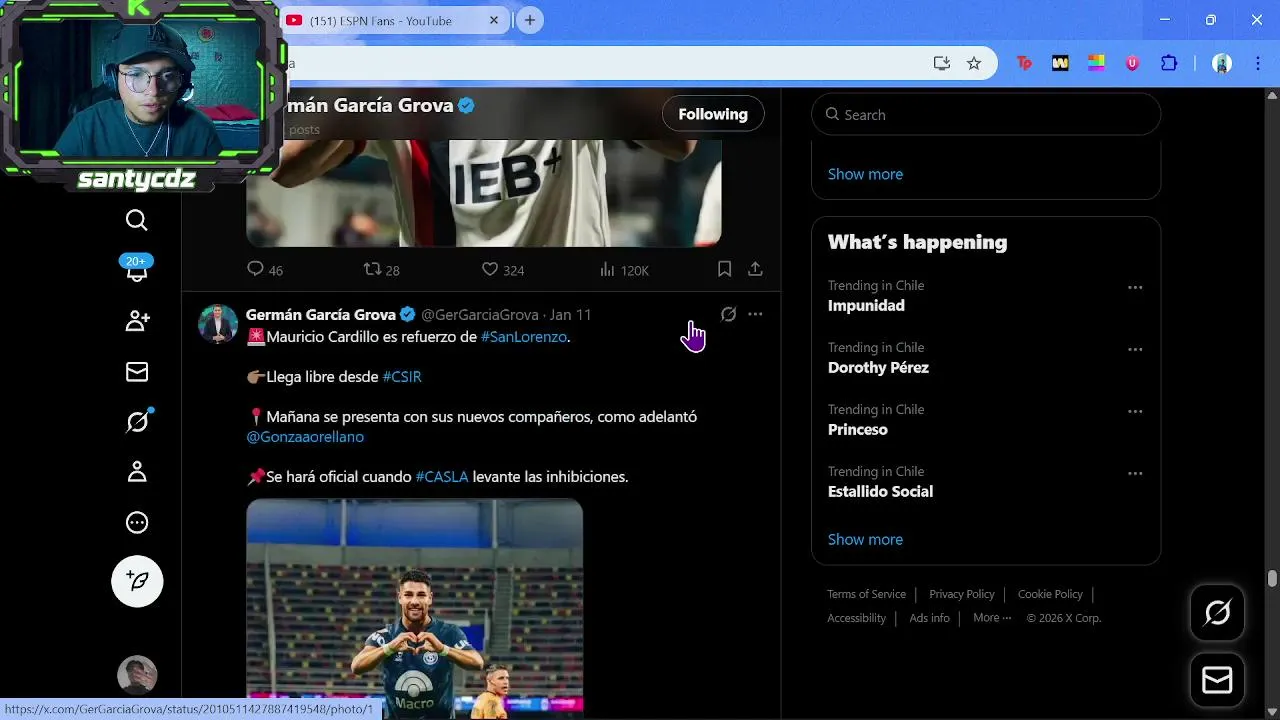Open the Explore search icon in sidebar
Viewport: 1280px width, 720px height.
(x=137, y=220)
